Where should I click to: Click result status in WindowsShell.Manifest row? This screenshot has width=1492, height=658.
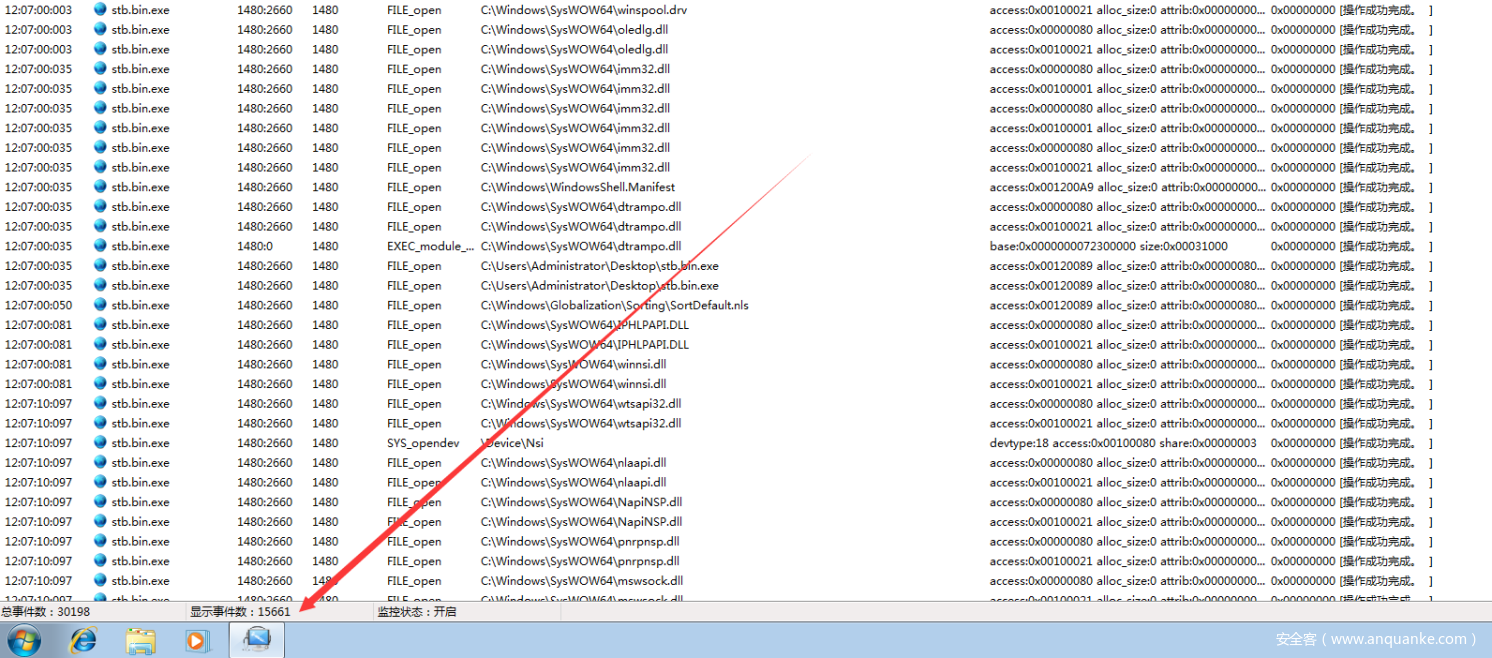coord(1351,187)
